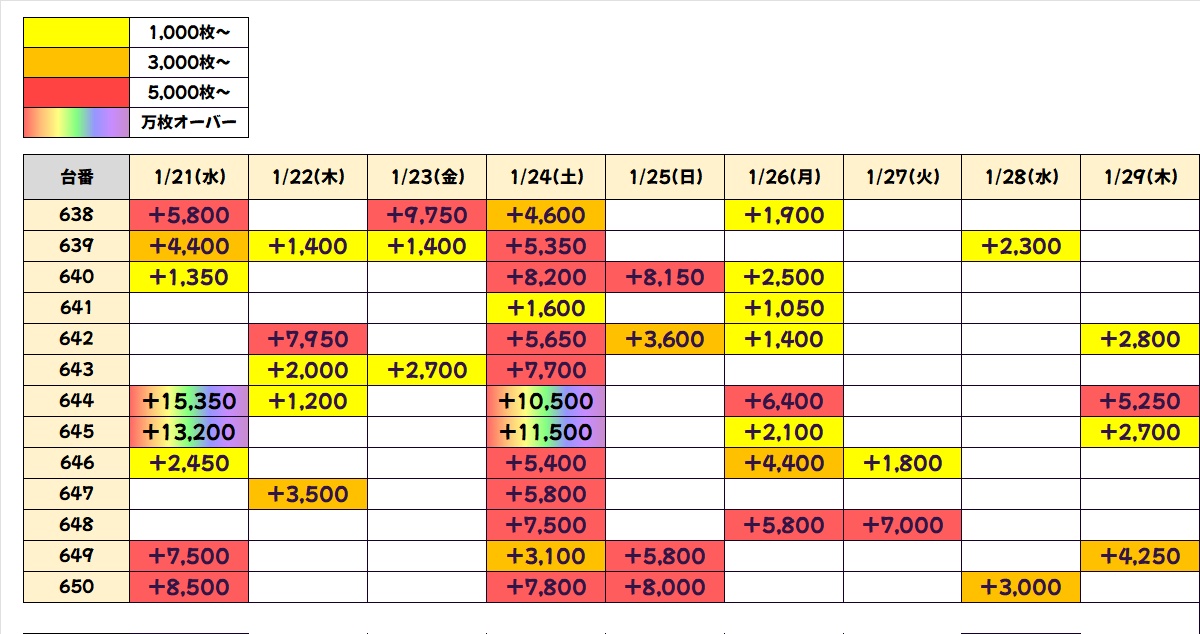The width and height of the screenshot is (1200, 634).
Task: Click the +15,350 rainbow cell
Action: (189, 401)
